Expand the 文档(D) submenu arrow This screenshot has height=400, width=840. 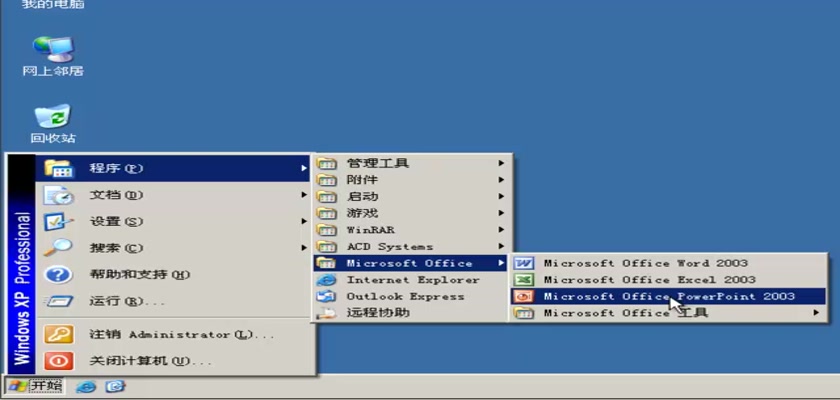(304, 194)
